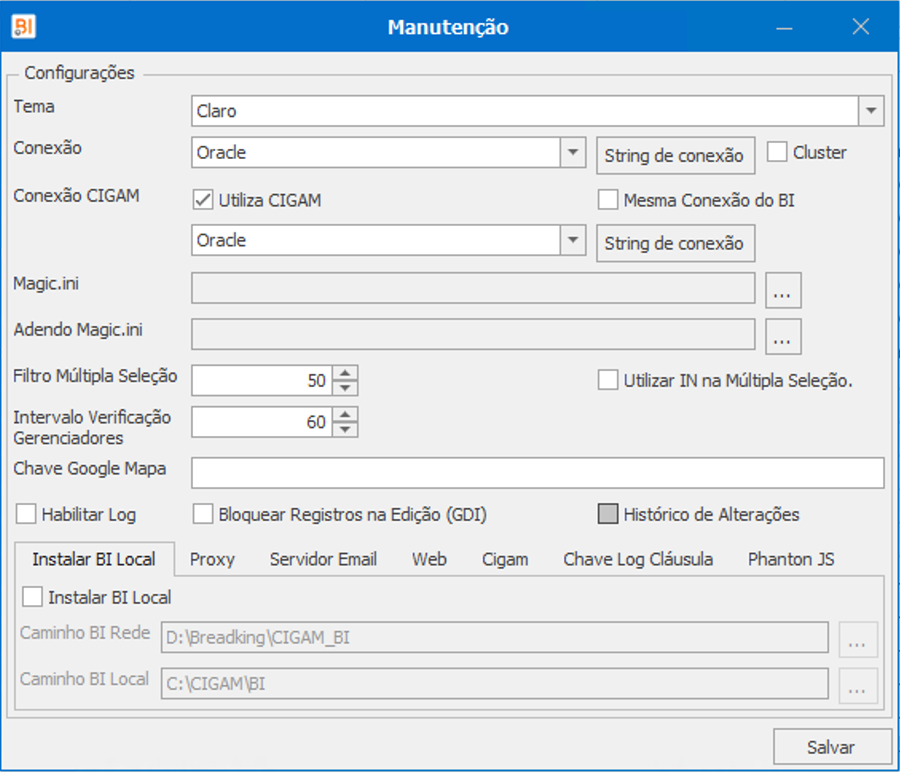Increase the Filtro Múltipla Seleção value

tap(344, 373)
